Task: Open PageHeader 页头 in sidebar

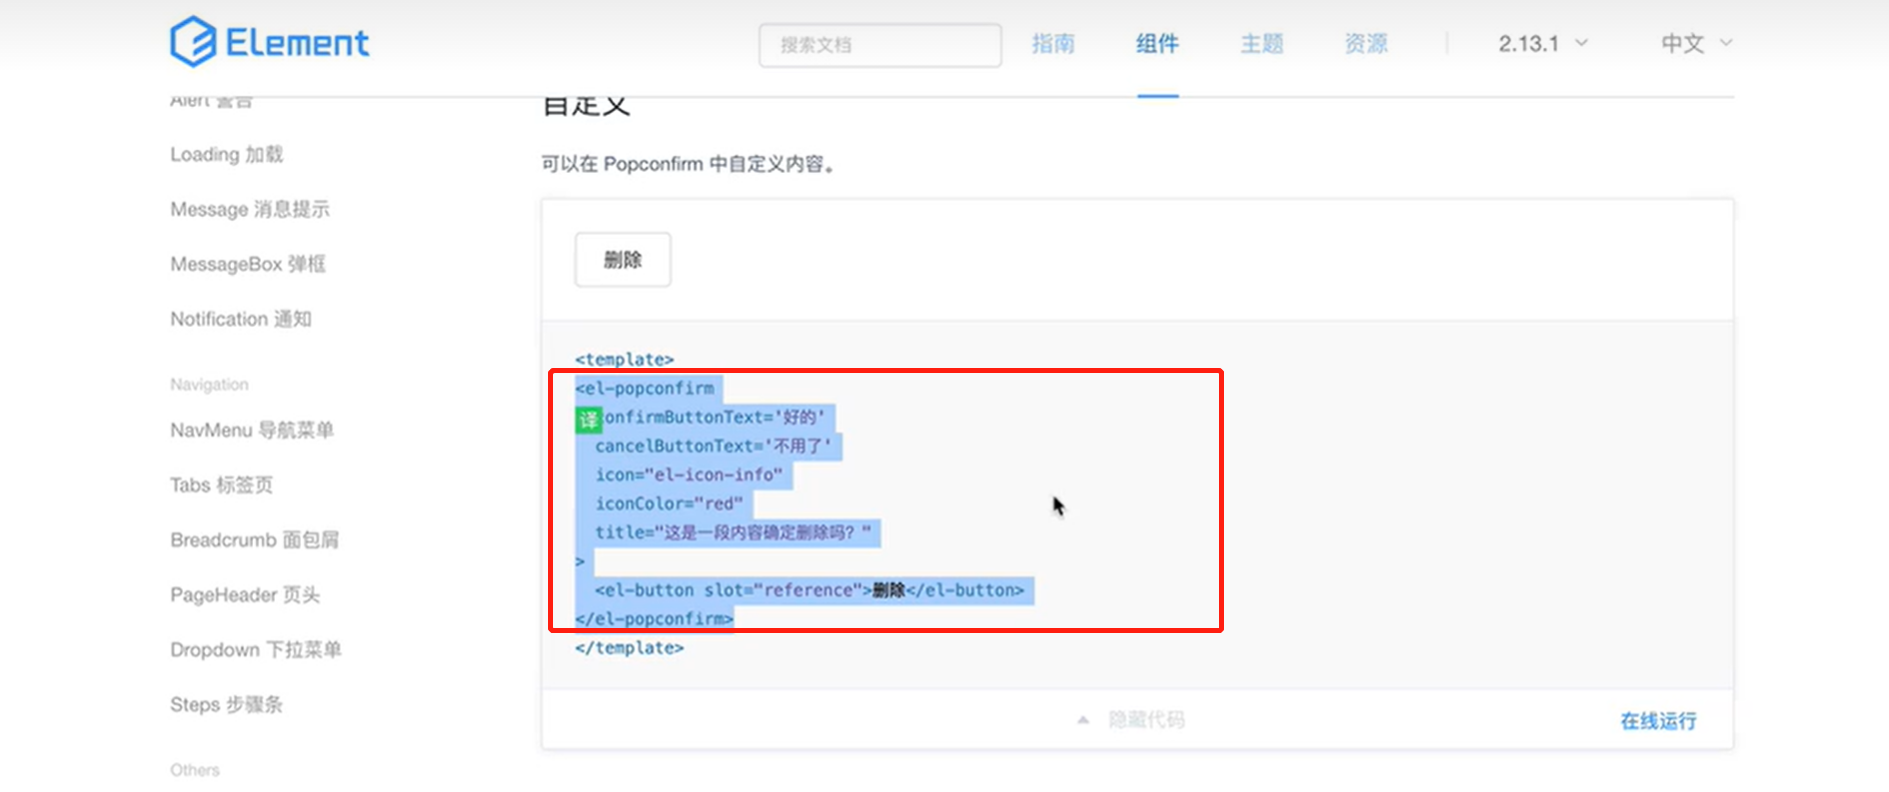Action: (245, 595)
